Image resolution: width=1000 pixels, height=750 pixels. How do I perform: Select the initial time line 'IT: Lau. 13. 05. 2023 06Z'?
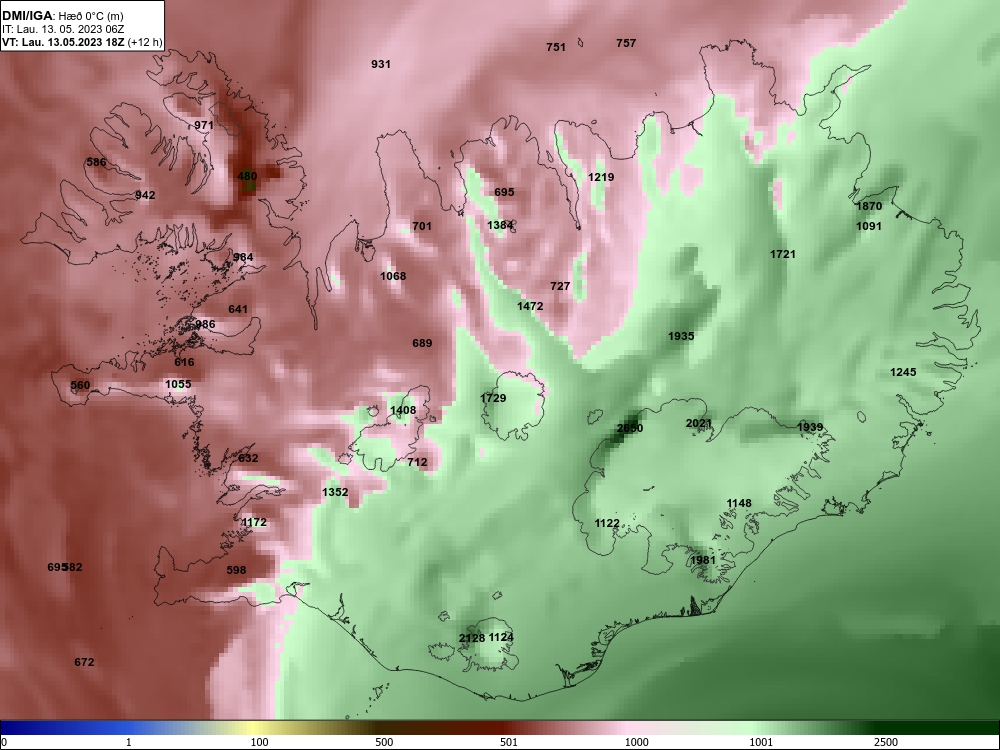(63, 29)
